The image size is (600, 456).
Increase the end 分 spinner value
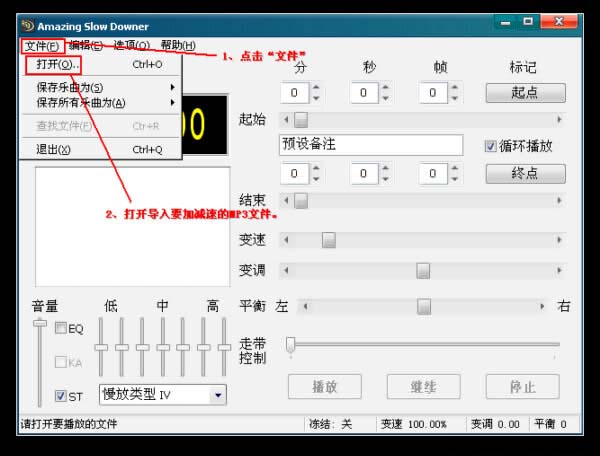[316, 169]
